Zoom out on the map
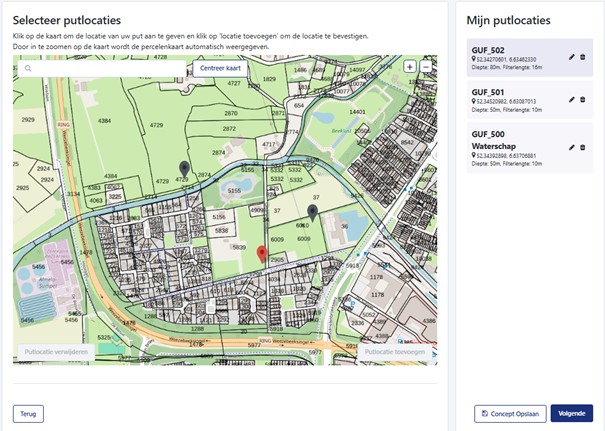Viewport: 605px width, 431px height. [x=426, y=66]
